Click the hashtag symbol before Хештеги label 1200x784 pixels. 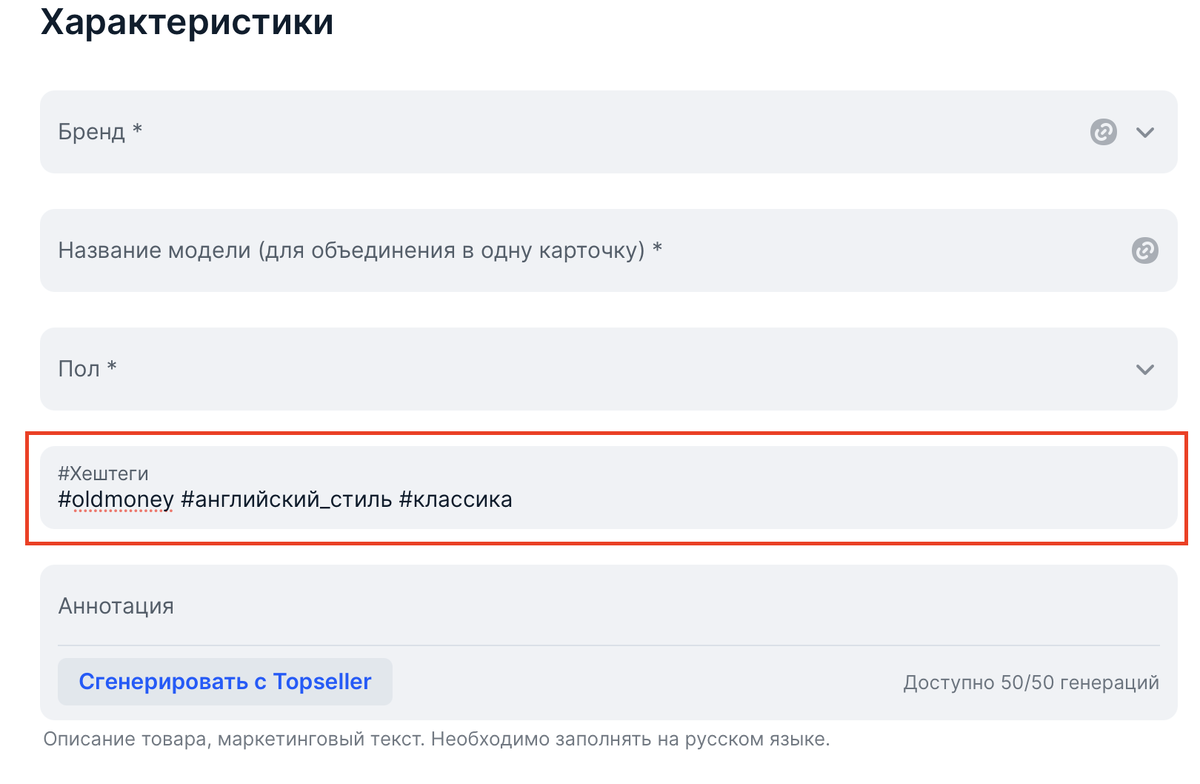click(63, 473)
